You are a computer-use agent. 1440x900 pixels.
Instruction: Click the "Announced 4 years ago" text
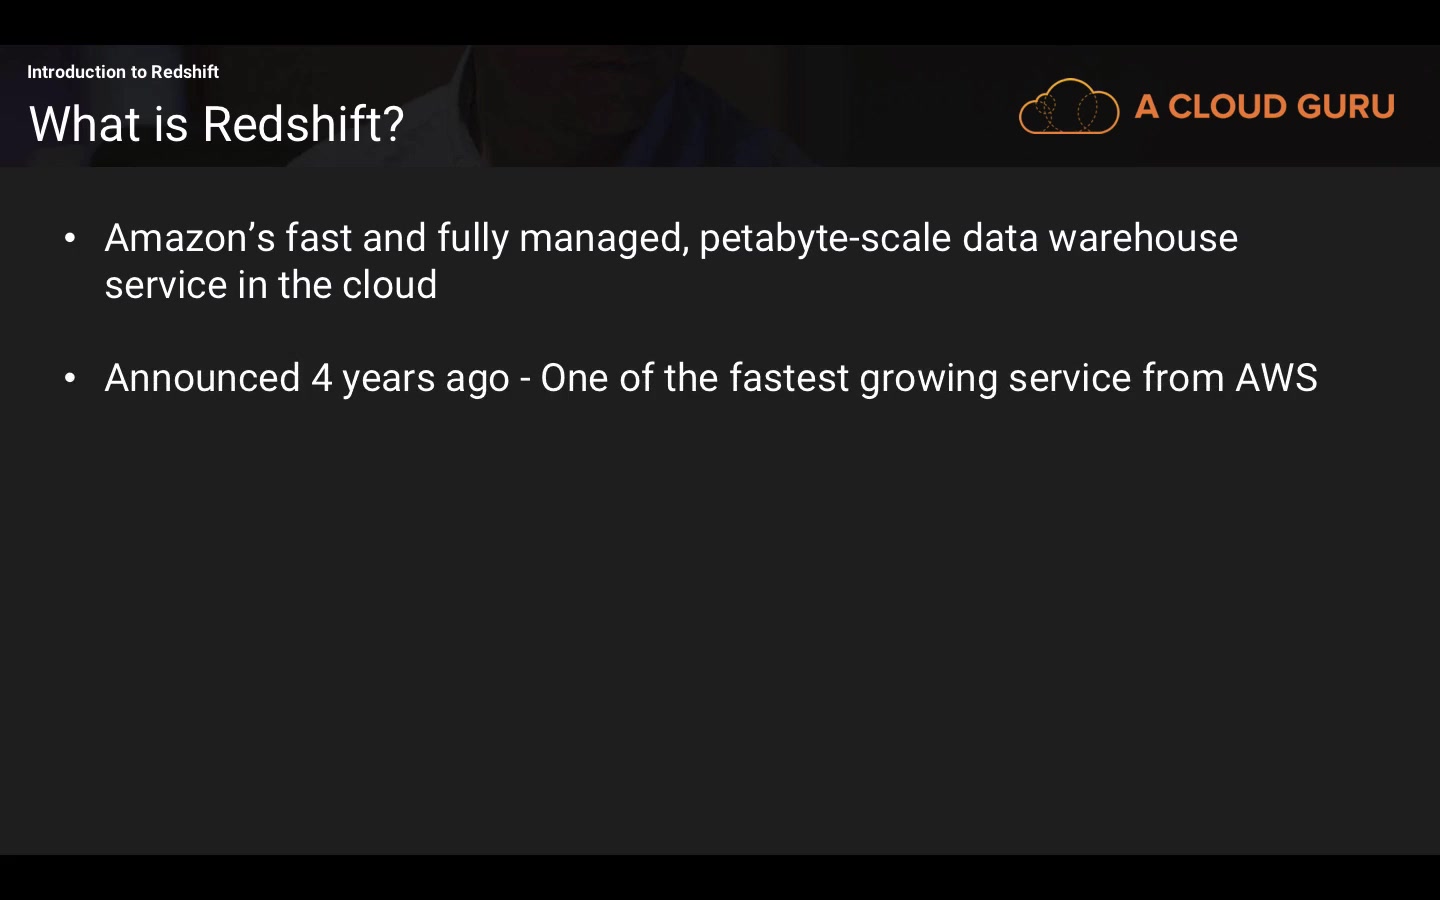tap(307, 378)
